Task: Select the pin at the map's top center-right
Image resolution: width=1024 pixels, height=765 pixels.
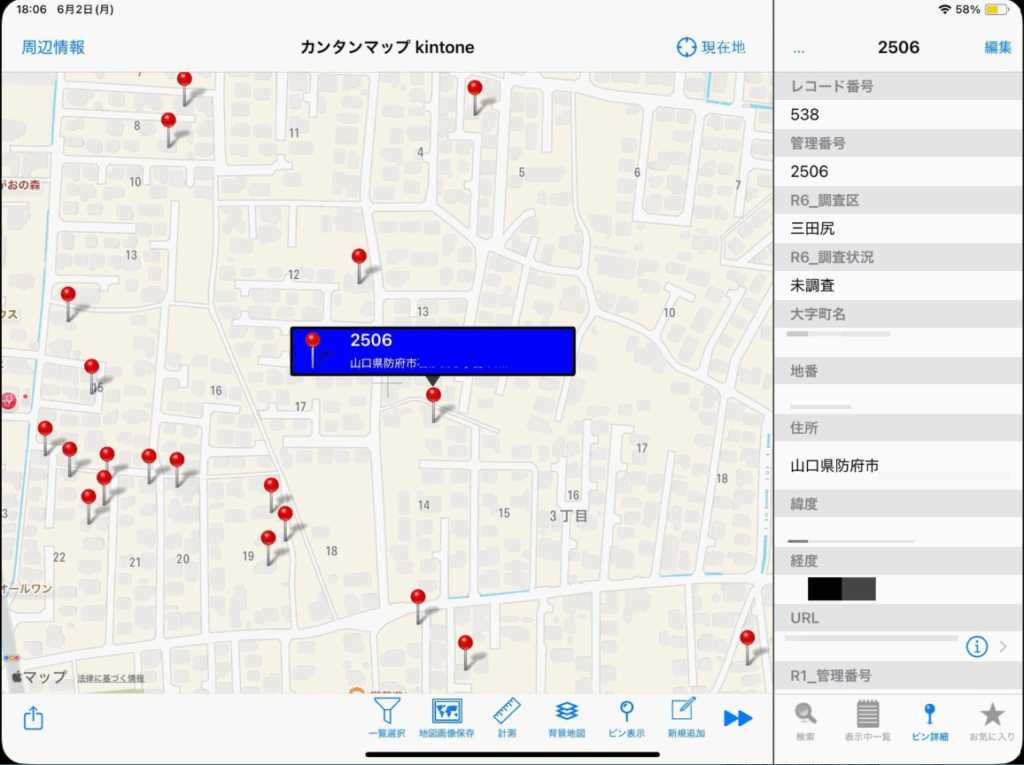Action: (475, 97)
